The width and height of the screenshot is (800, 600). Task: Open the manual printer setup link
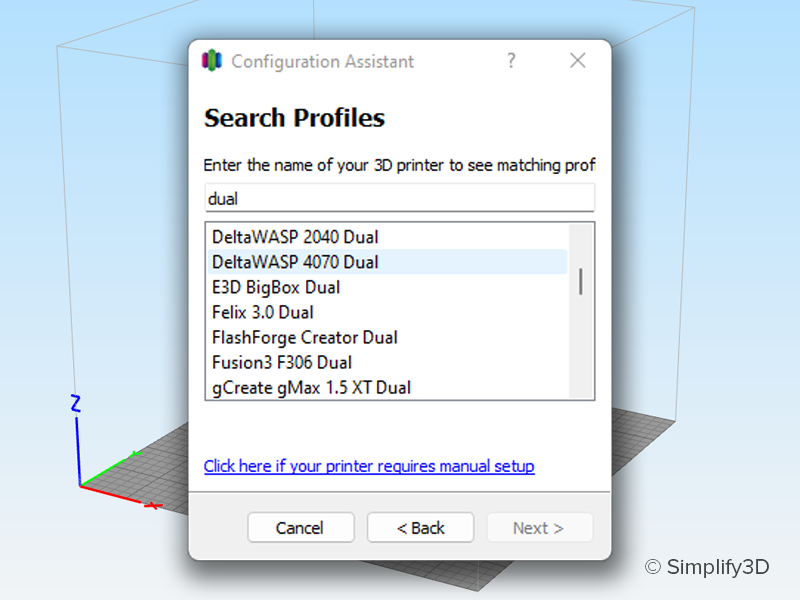point(369,466)
